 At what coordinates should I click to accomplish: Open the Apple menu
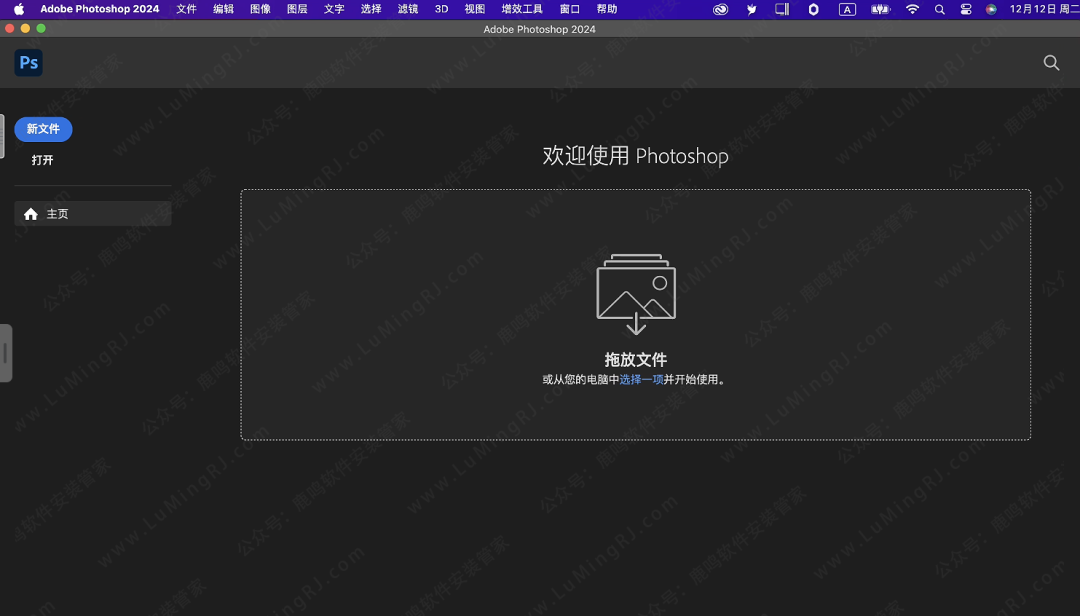pyautogui.click(x=18, y=9)
